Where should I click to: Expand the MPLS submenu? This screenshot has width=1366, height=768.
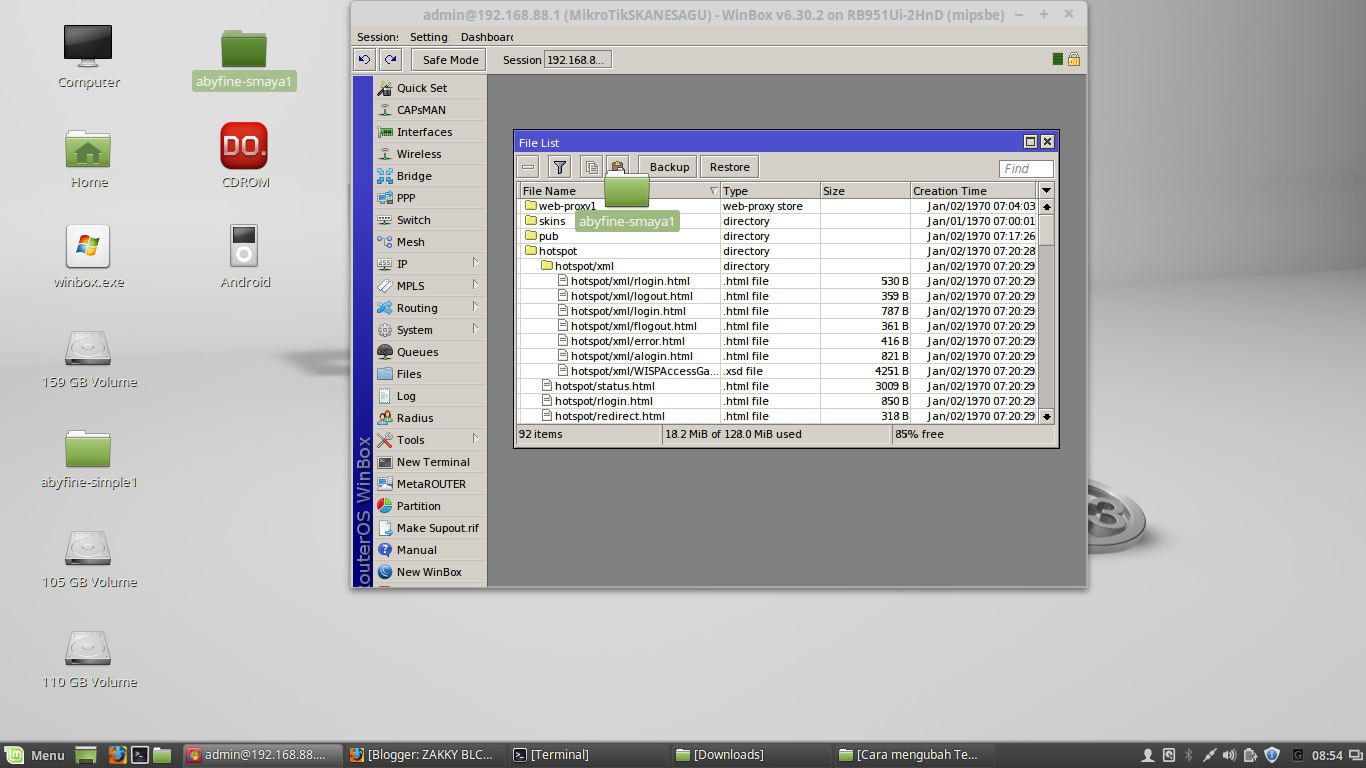[430, 286]
